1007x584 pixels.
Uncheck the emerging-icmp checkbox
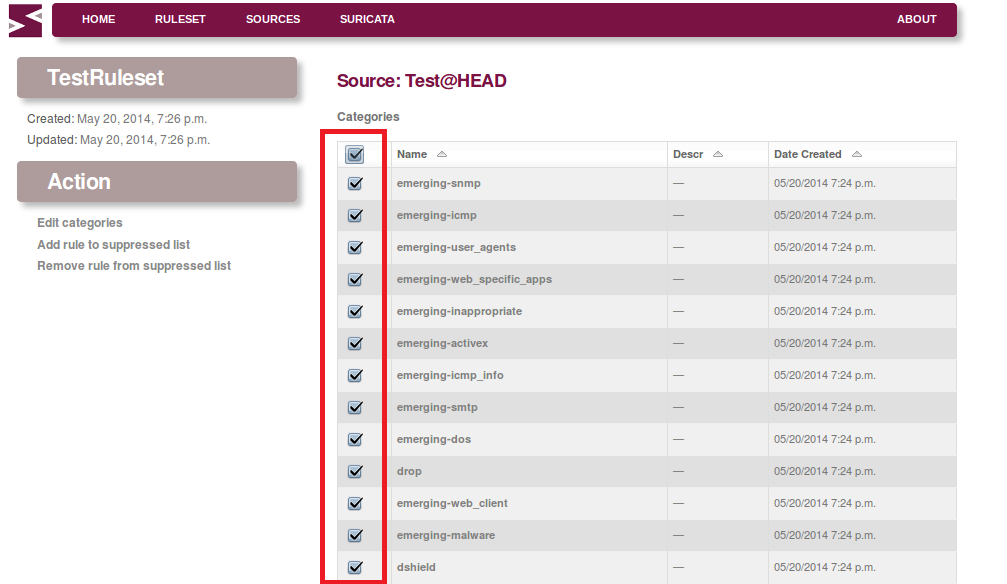click(355, 215)
